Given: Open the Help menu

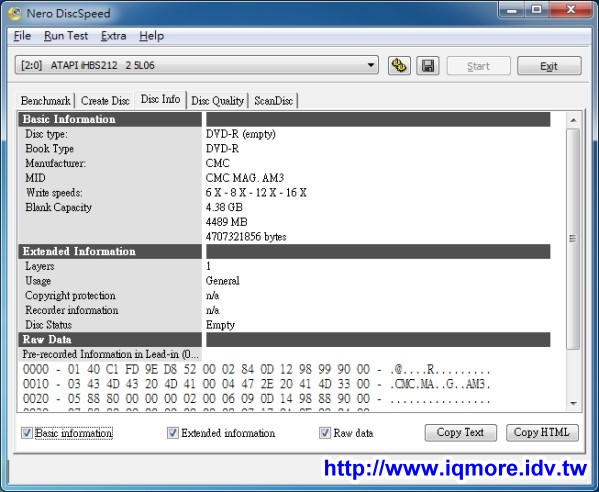Looking at the screenshot, I should pyautogui.click(x=151, y=36).
